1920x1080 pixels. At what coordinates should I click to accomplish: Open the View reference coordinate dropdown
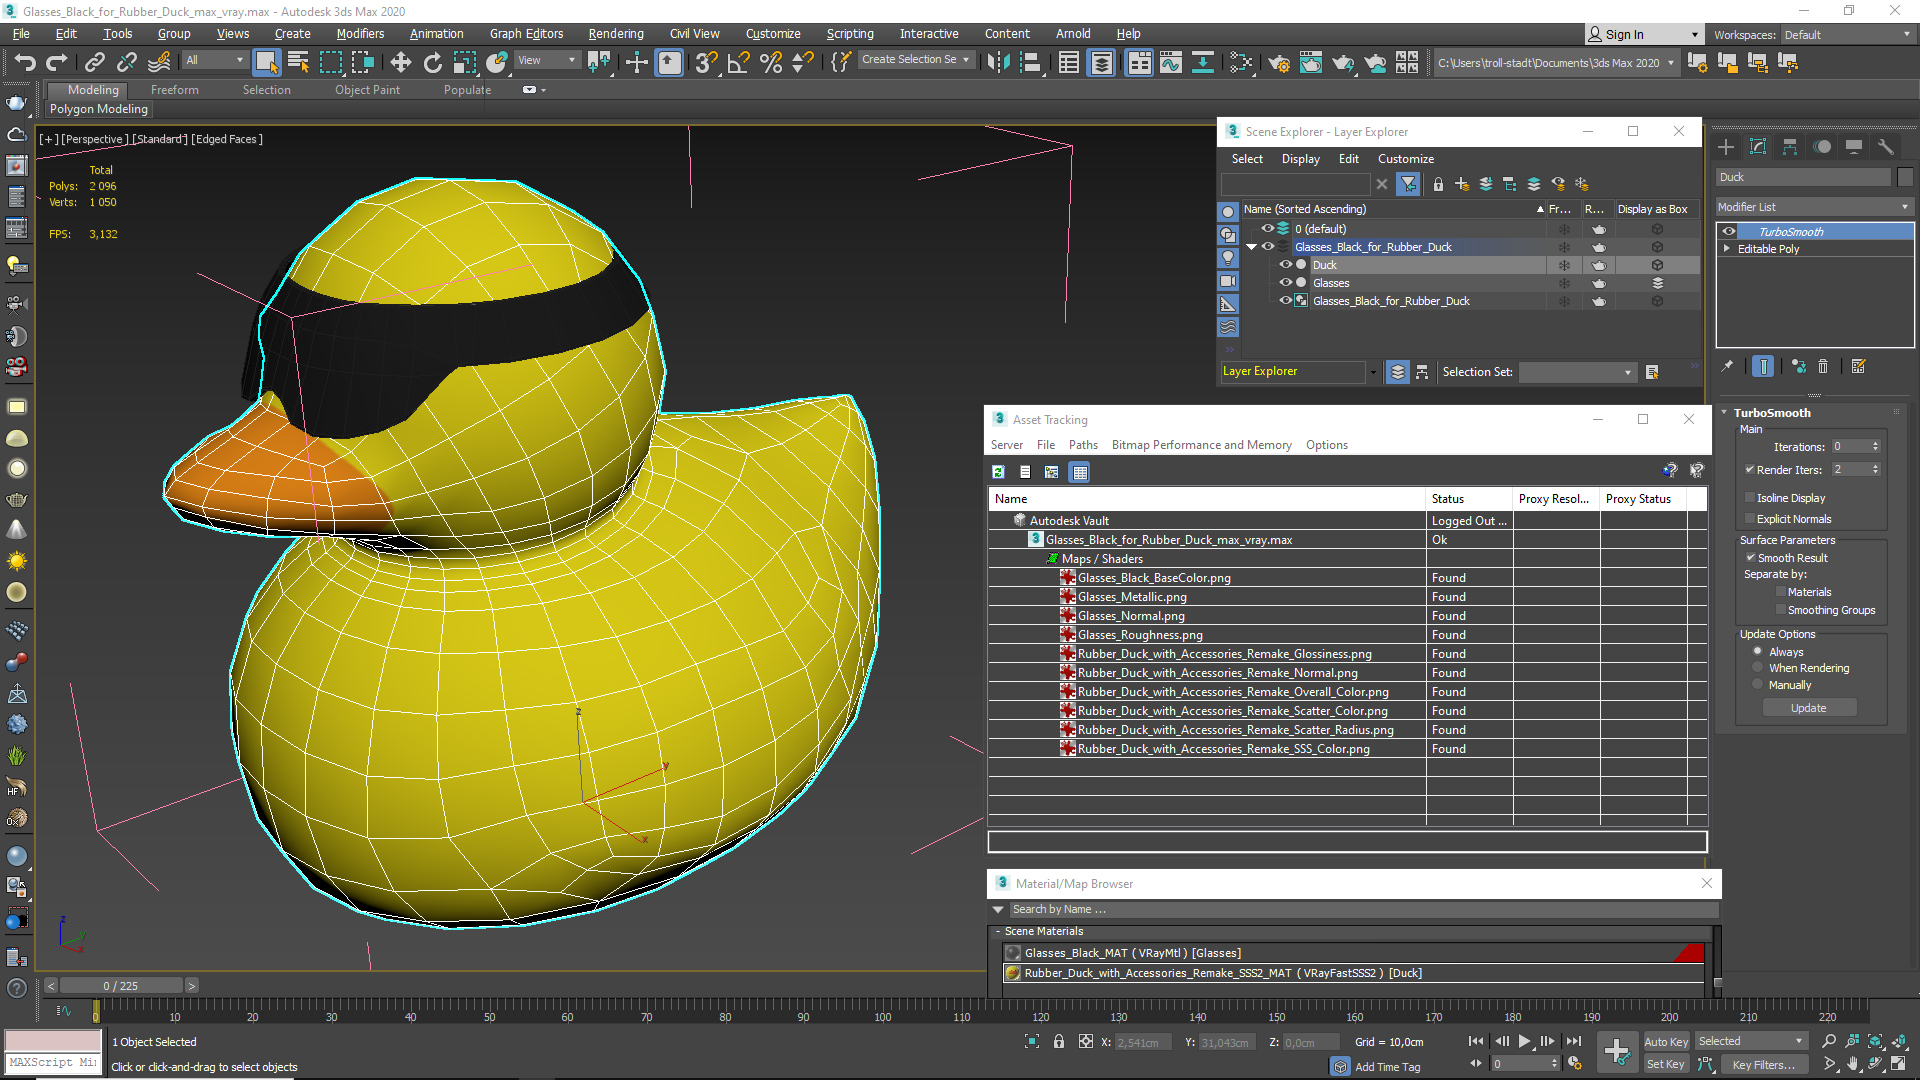point(547,60)
